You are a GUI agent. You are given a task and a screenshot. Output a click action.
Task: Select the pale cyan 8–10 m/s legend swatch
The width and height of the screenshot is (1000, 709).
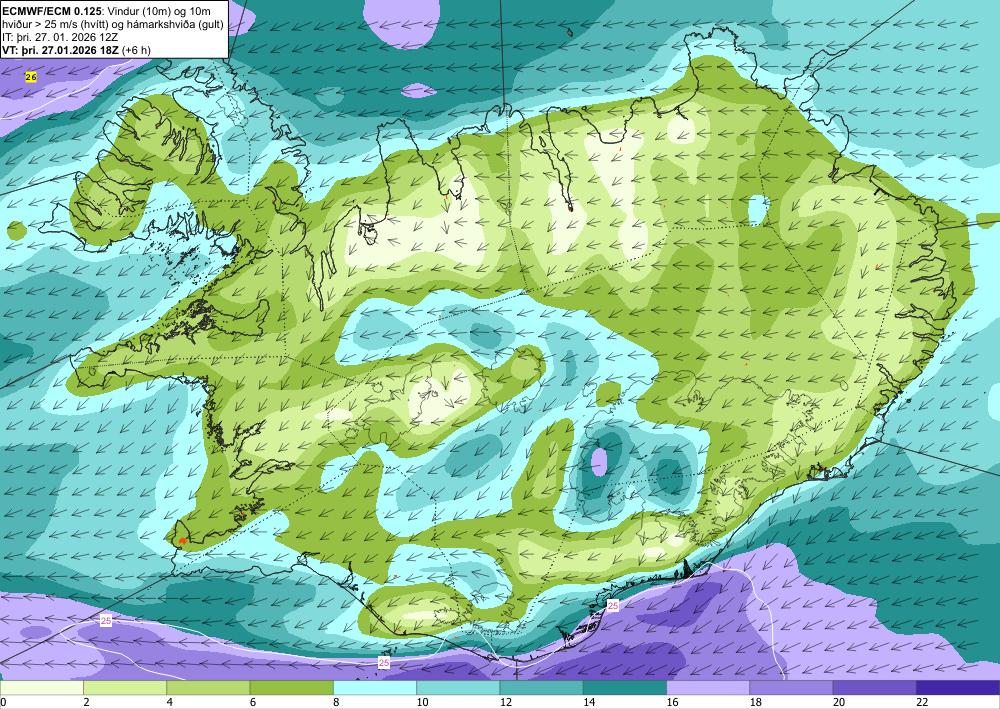pos(375,688)
